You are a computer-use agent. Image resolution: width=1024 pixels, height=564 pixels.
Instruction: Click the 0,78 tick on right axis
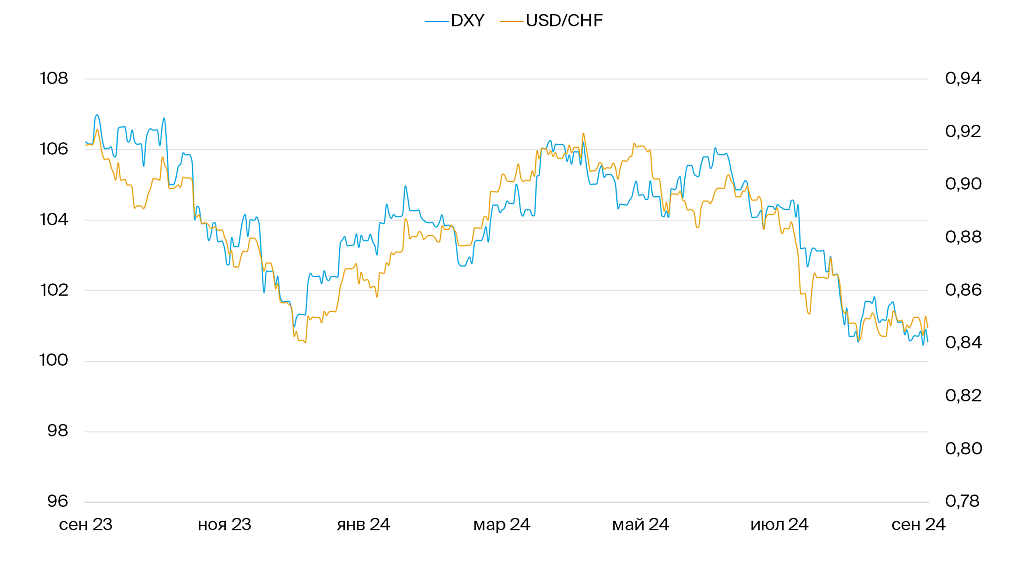[964, 502]
